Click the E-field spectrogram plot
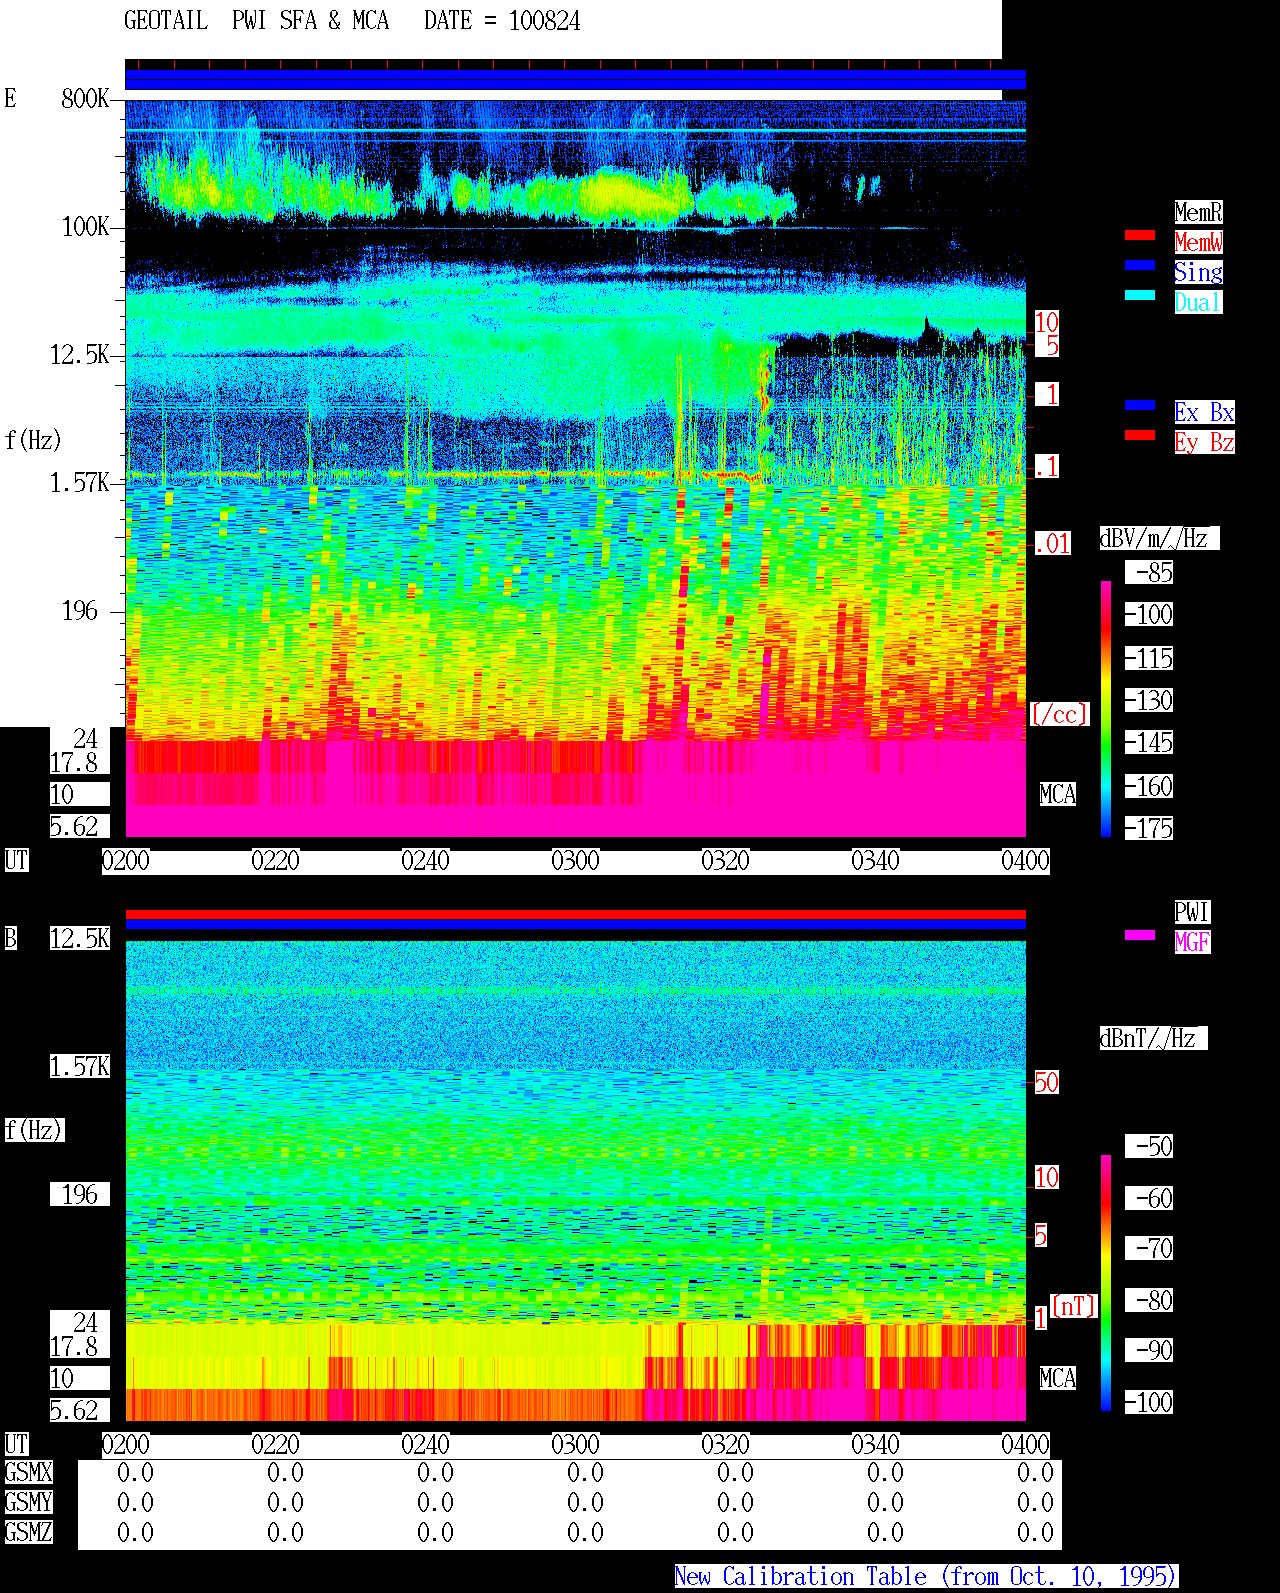The width and height of the screenshot is (1280, 1593). coord(575,468)
